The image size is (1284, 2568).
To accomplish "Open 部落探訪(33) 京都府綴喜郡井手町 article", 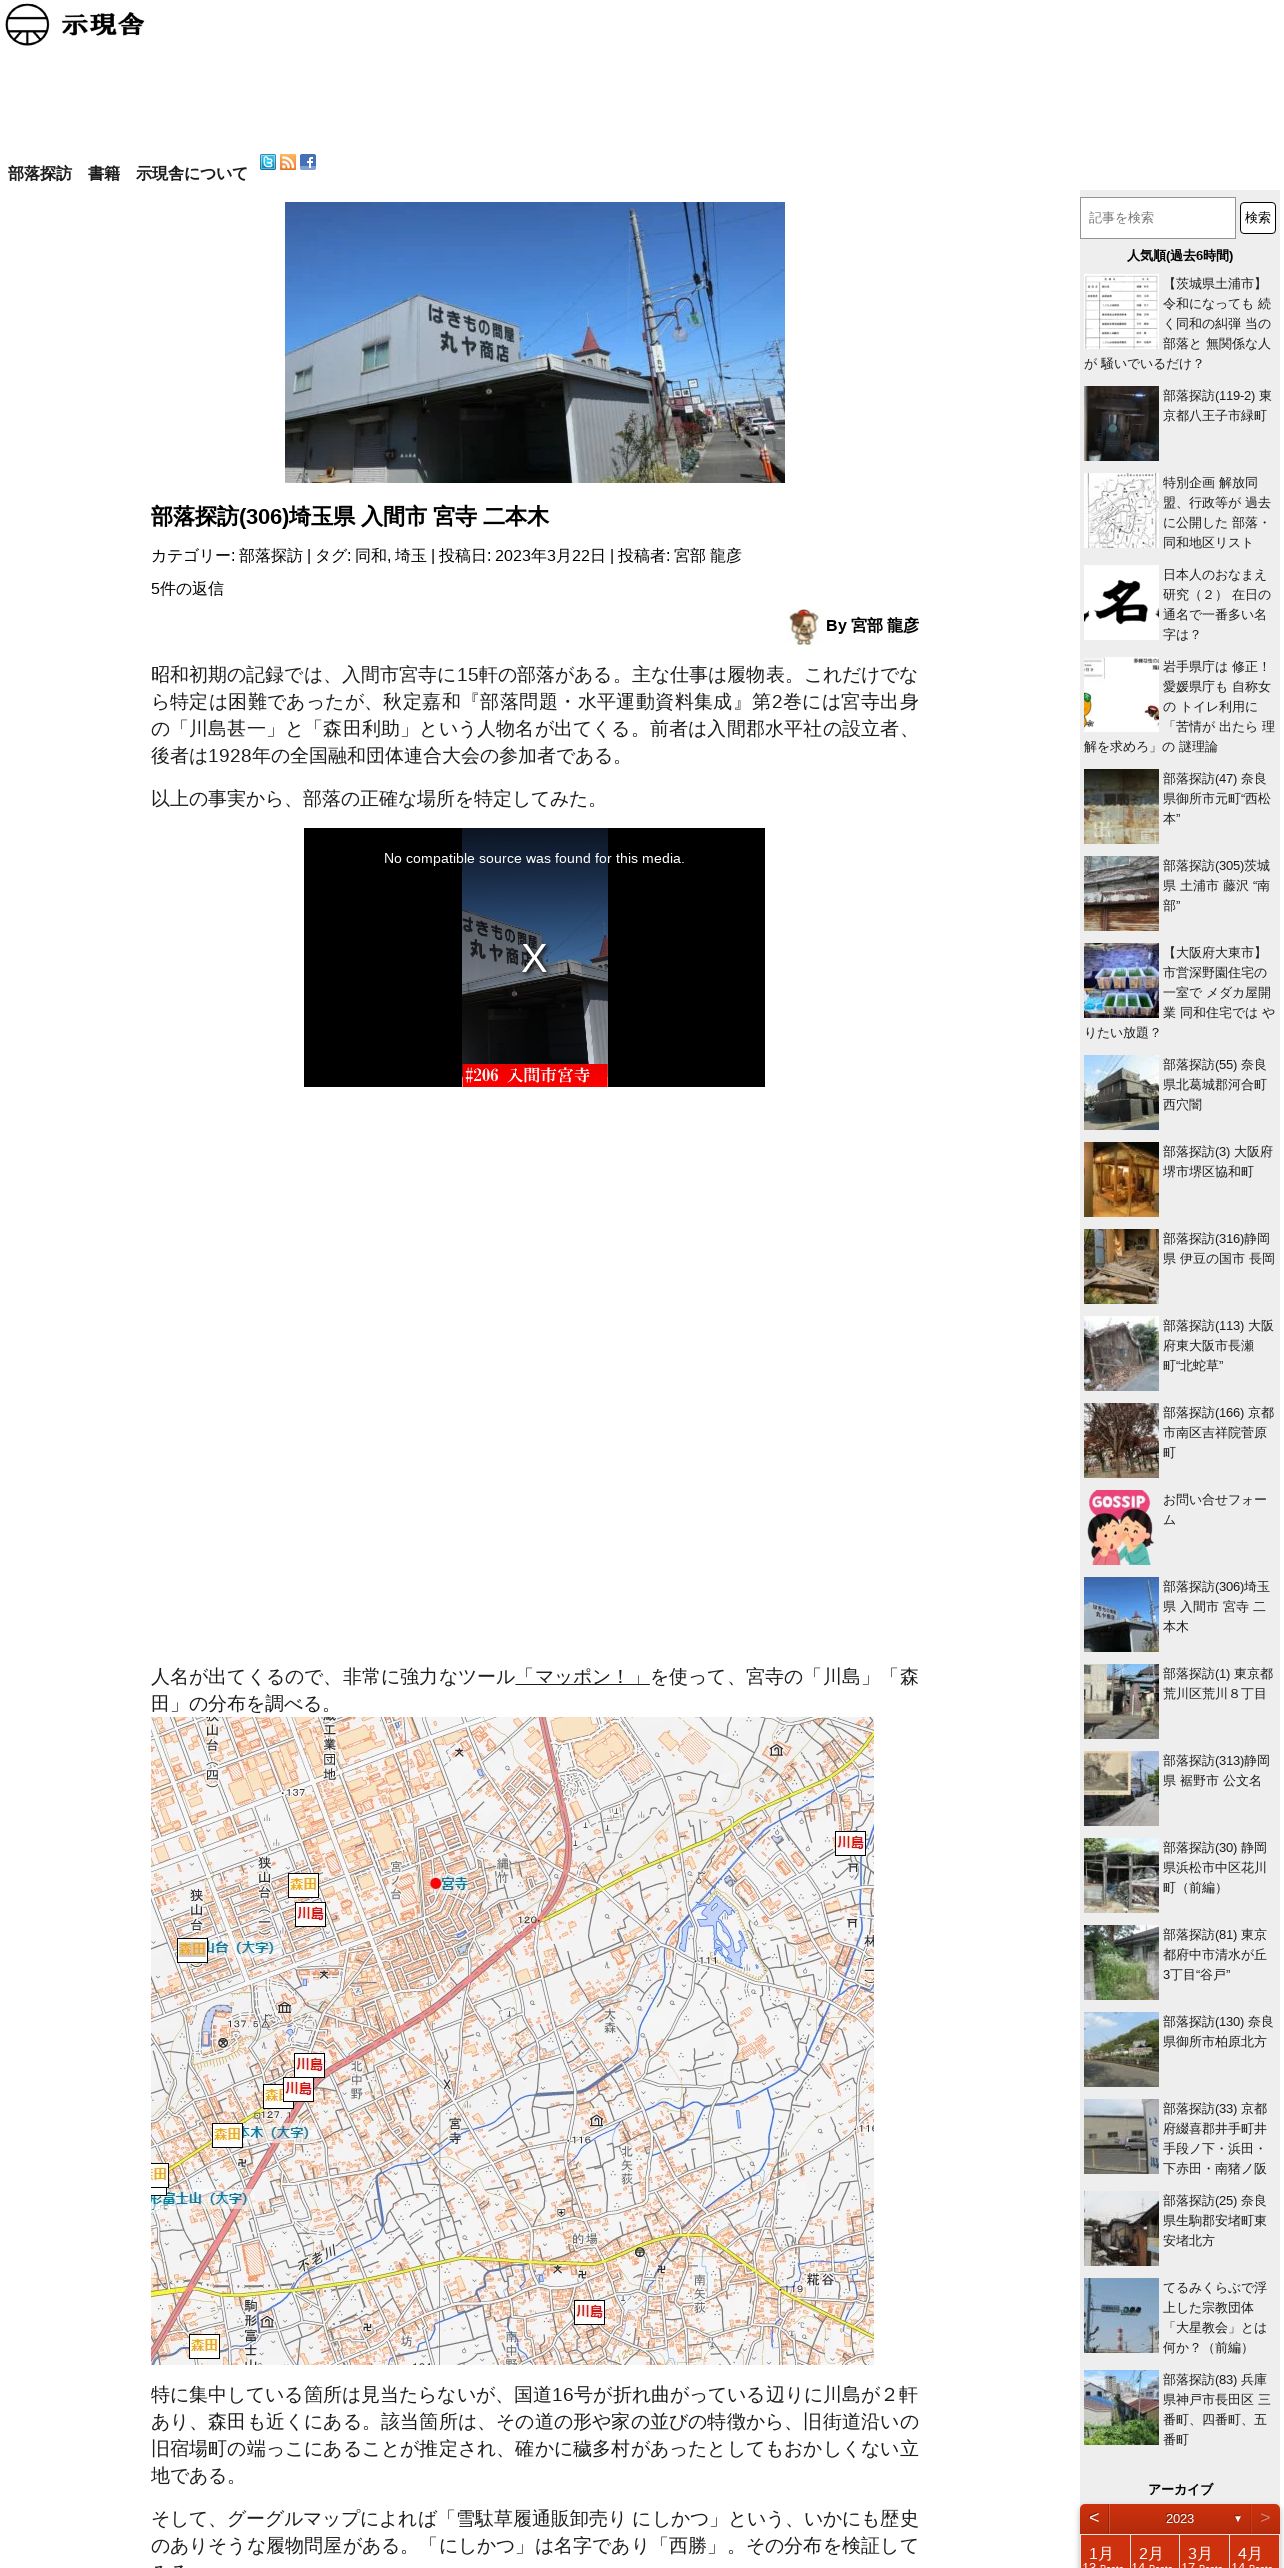I will pyautogui.click(x=1179, y=2138).
